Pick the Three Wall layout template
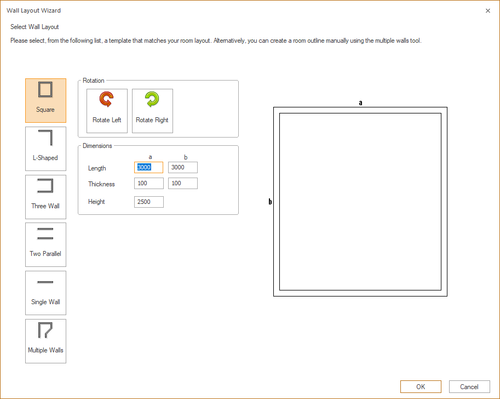This screenshot has height=399, width=500. [x=46, y=197]
